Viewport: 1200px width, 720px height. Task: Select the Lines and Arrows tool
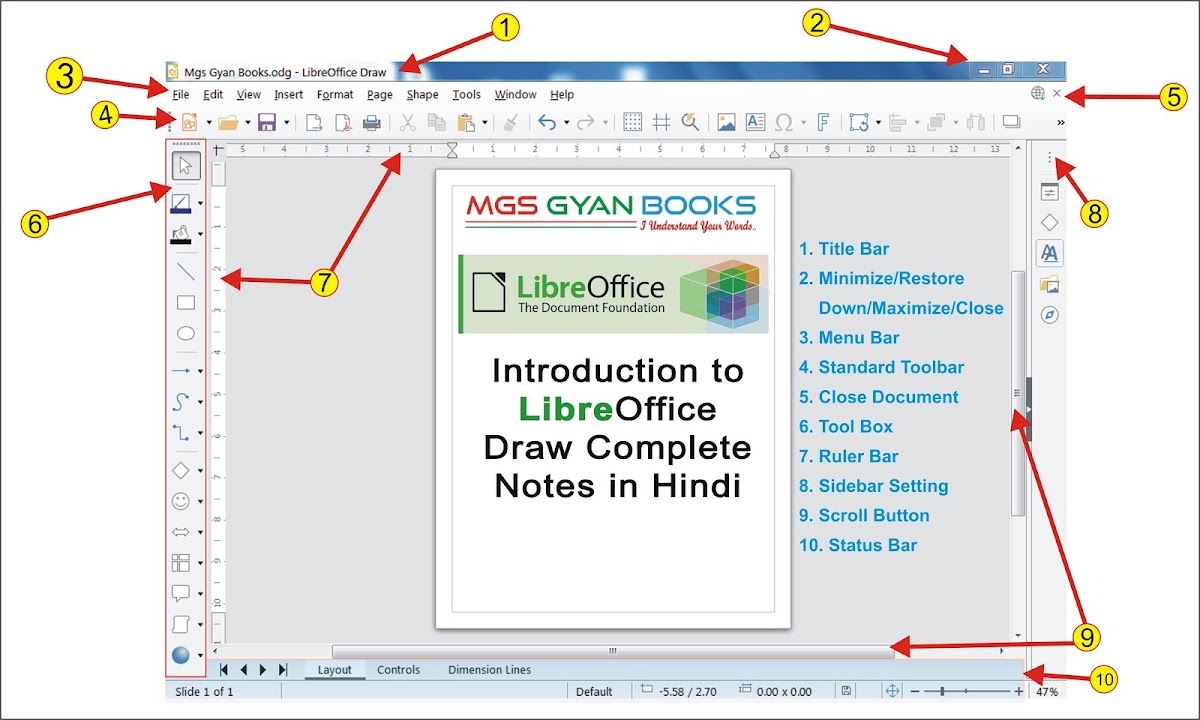point(182,370)
